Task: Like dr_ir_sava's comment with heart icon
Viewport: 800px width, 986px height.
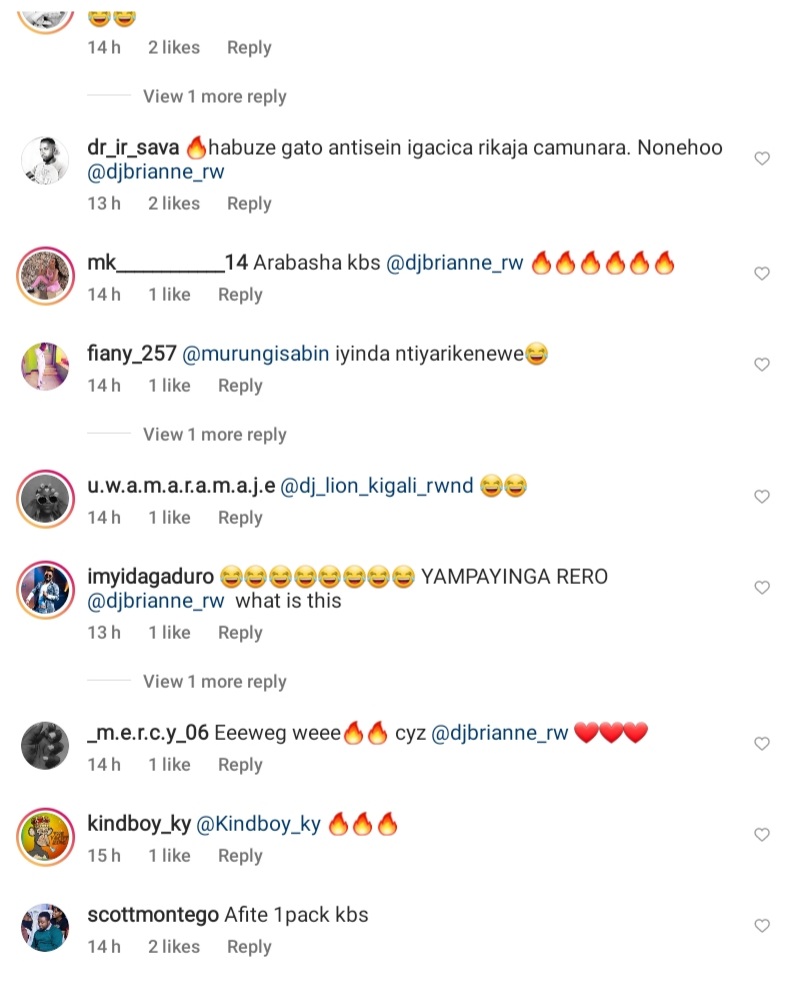Action: [x=762, y=158]
